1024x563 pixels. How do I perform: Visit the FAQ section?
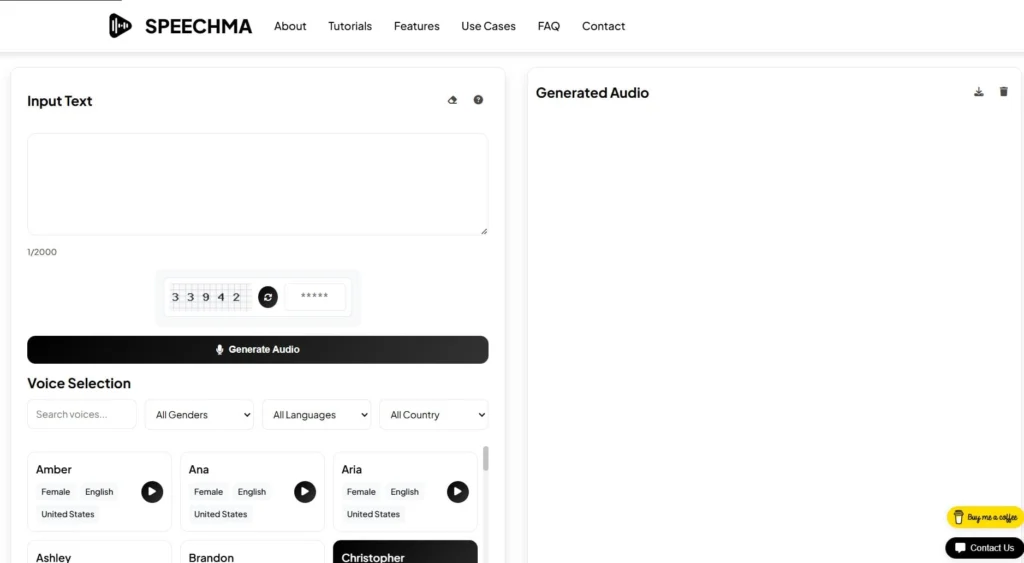tap(549, 26)
